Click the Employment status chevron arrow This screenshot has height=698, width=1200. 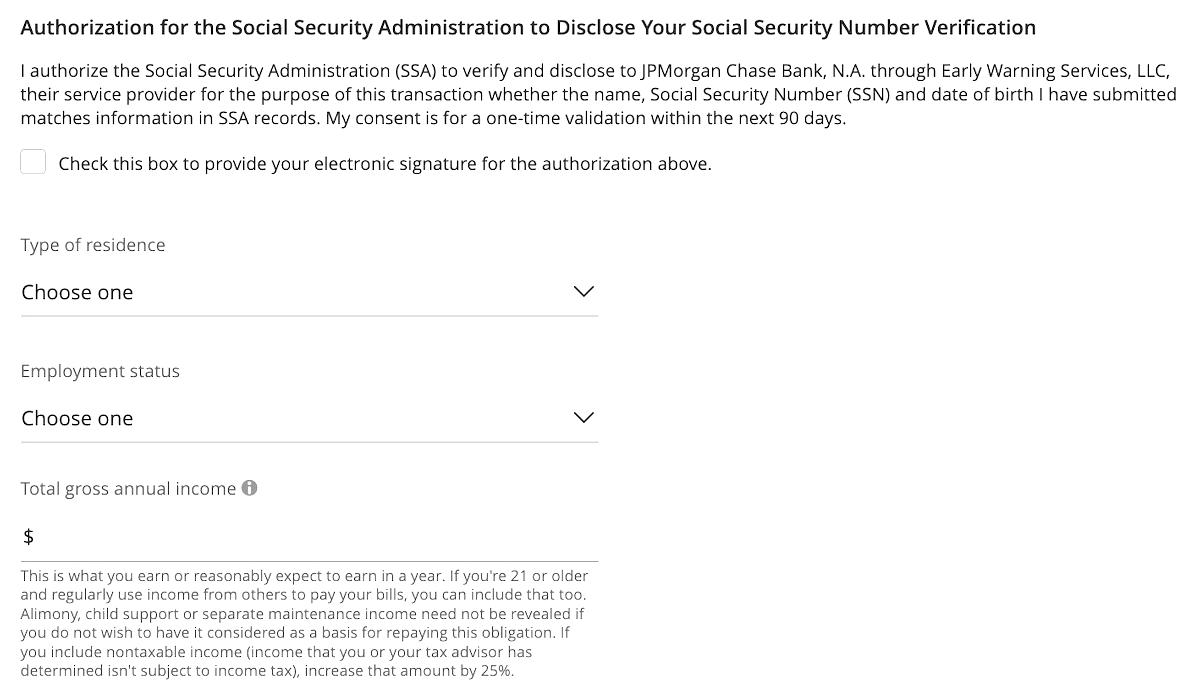click(583, 417)
